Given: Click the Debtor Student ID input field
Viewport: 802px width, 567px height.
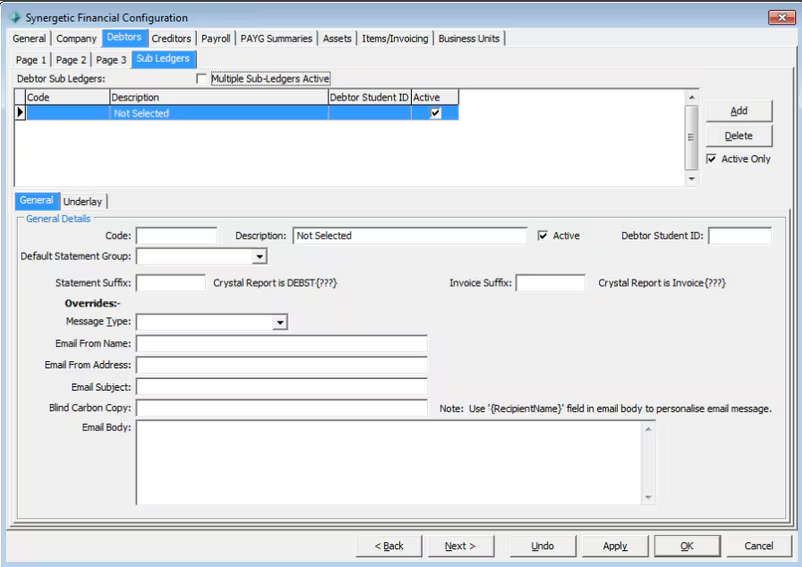Looking at the screenshot, I should click(x=740, y=236).
